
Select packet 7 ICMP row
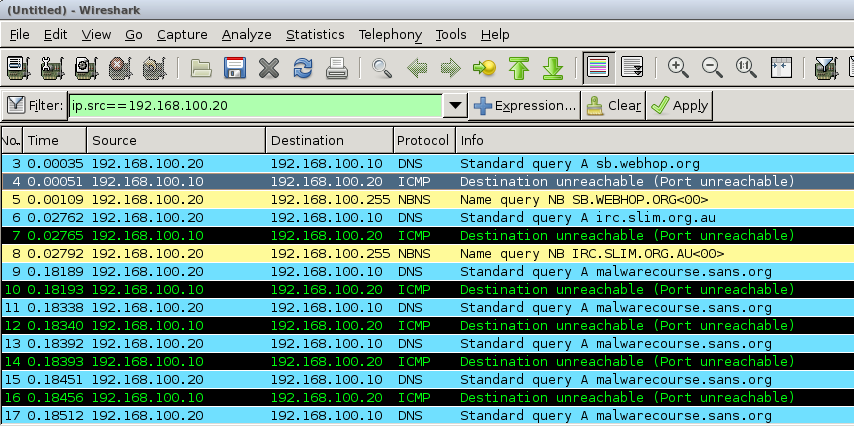(428, 235)
